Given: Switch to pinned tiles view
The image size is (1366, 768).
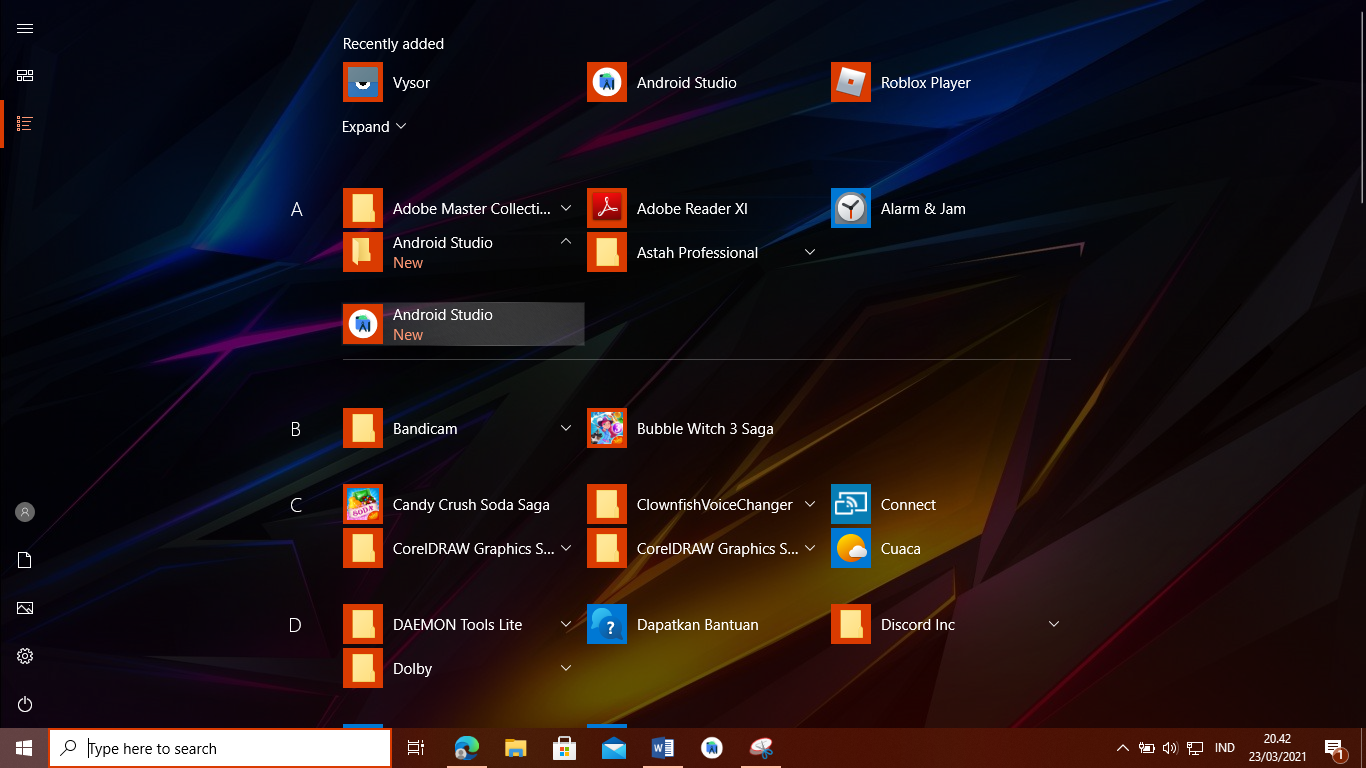Looking at the screenshot, I should (x=25, y=76).
